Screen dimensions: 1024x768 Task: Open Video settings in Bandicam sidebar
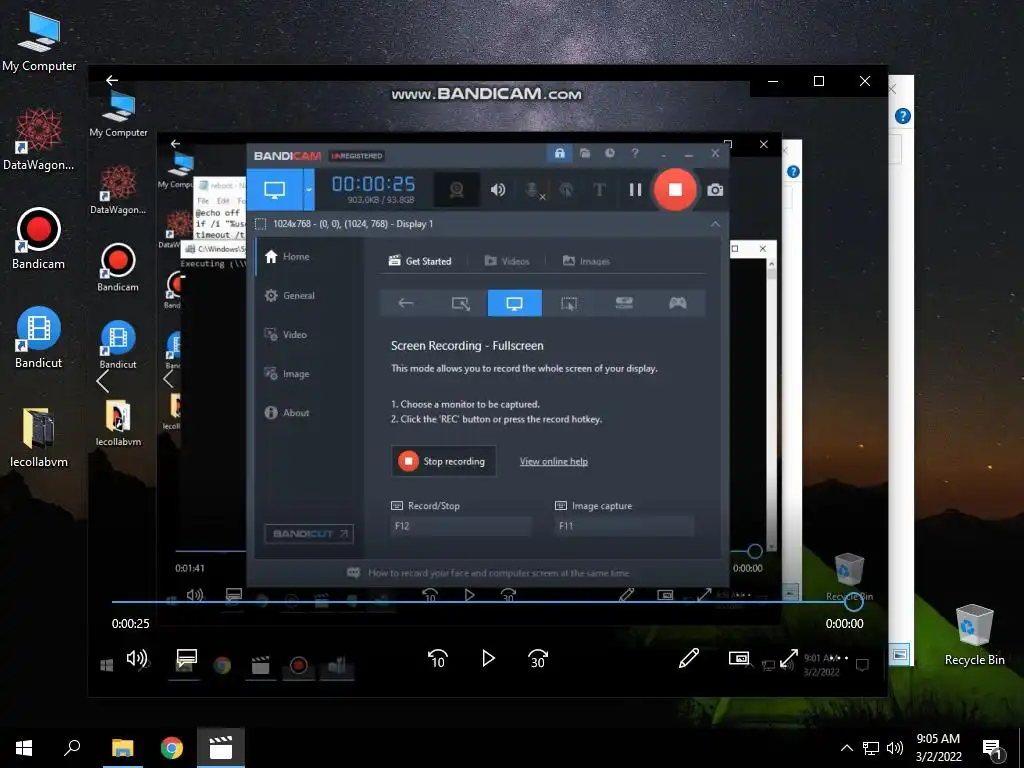point(285,335)
